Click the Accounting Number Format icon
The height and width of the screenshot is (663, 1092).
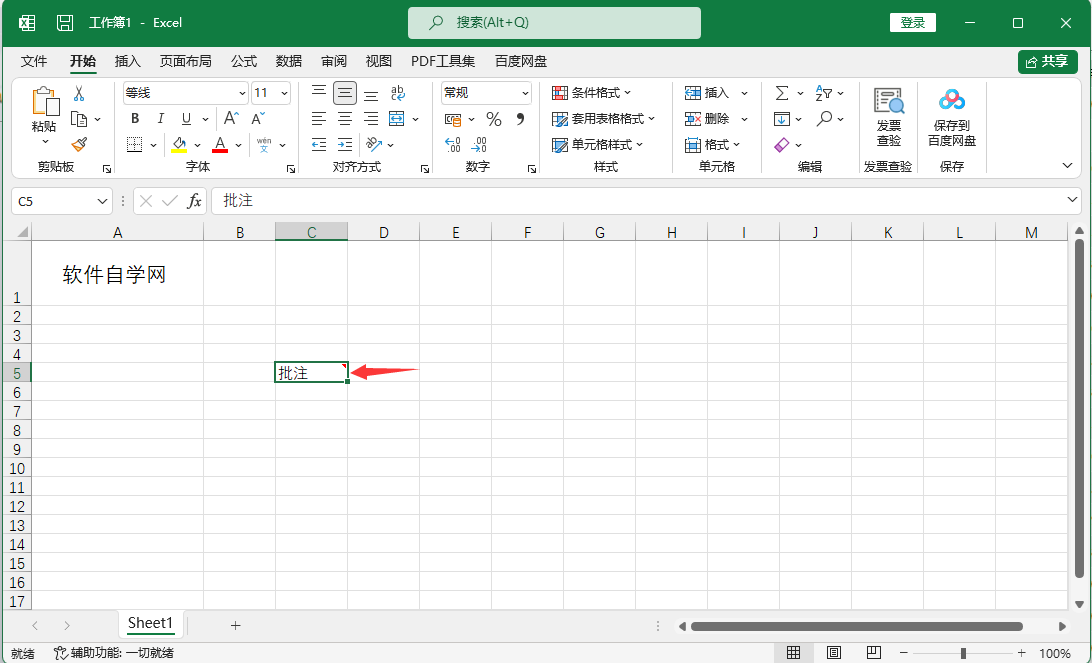pos(453,119)
